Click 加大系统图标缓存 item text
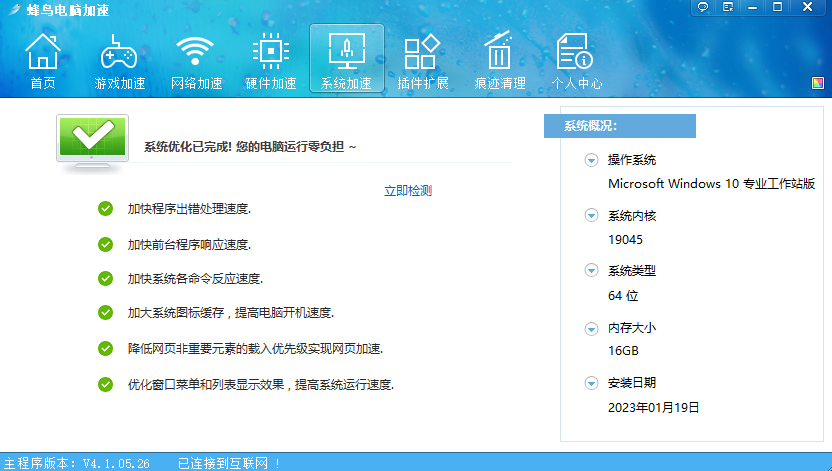The height and width of the screenshot is (471, 832). point(230,312)
